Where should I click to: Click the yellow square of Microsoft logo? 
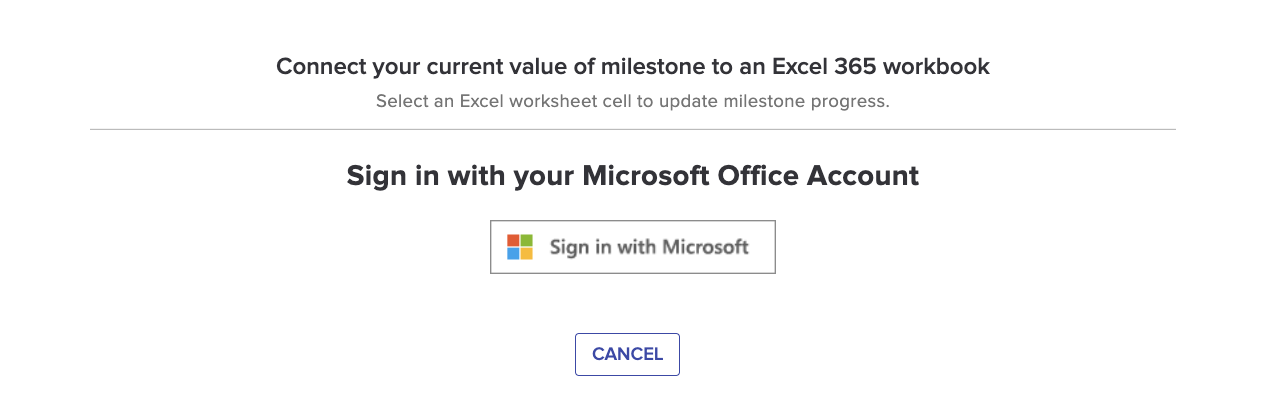[527, 254]
